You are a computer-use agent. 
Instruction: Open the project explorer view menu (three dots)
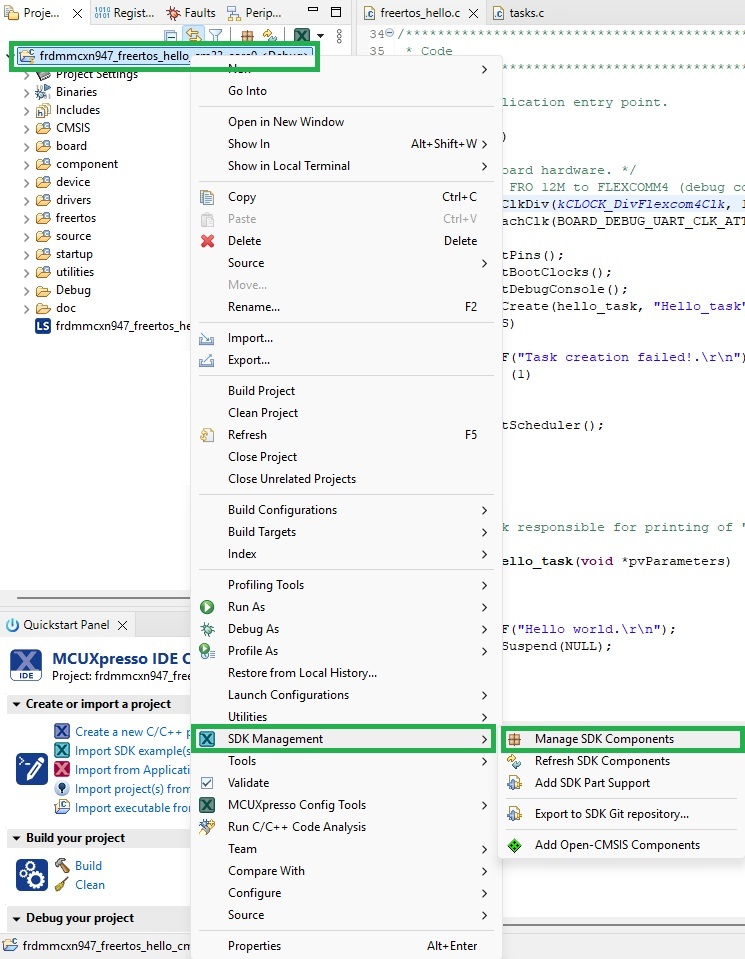(339, 36)
